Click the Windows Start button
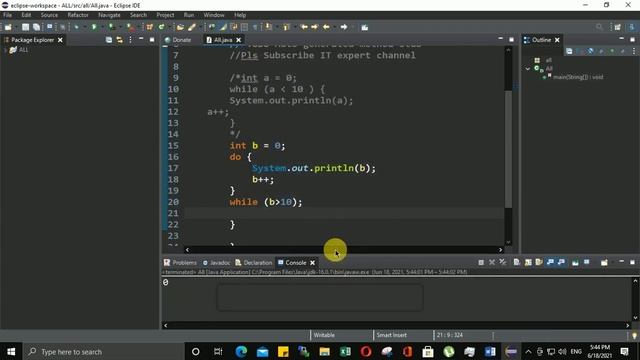Screen dimensions: 640x360 [x=11, y=351]
